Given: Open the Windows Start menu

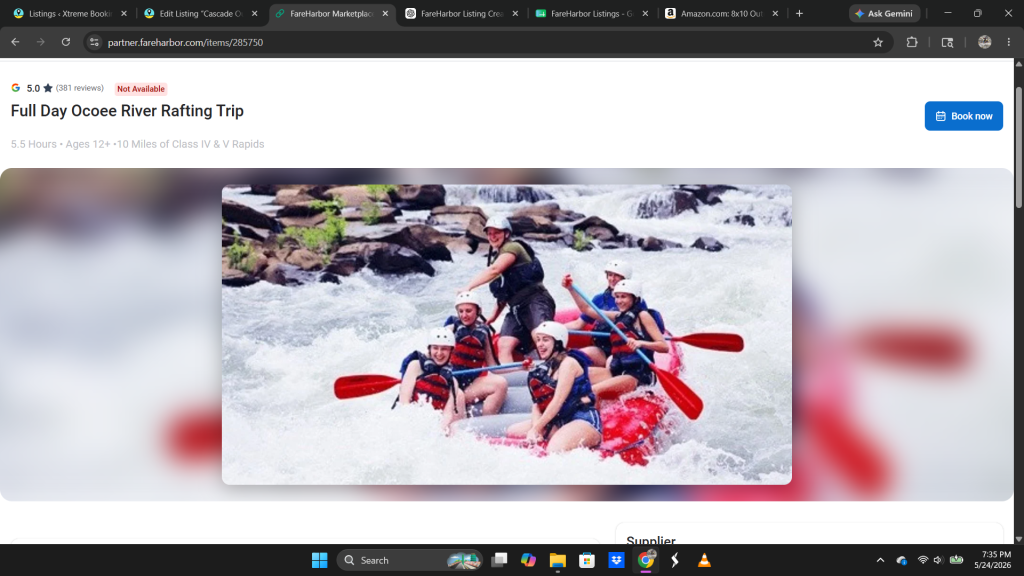Looking at the screenshot, I should pos(319,560).
